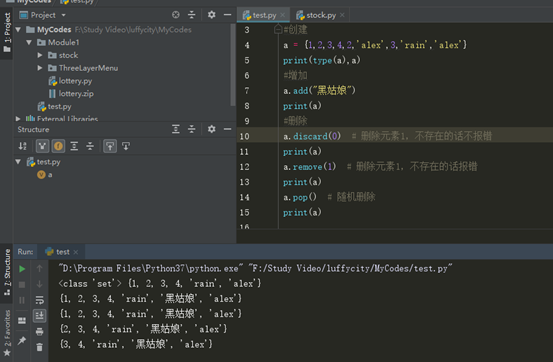Viewport: 553px width, 362px height.
Task: Expand the stock folder
Action: [x=40, y=55]
